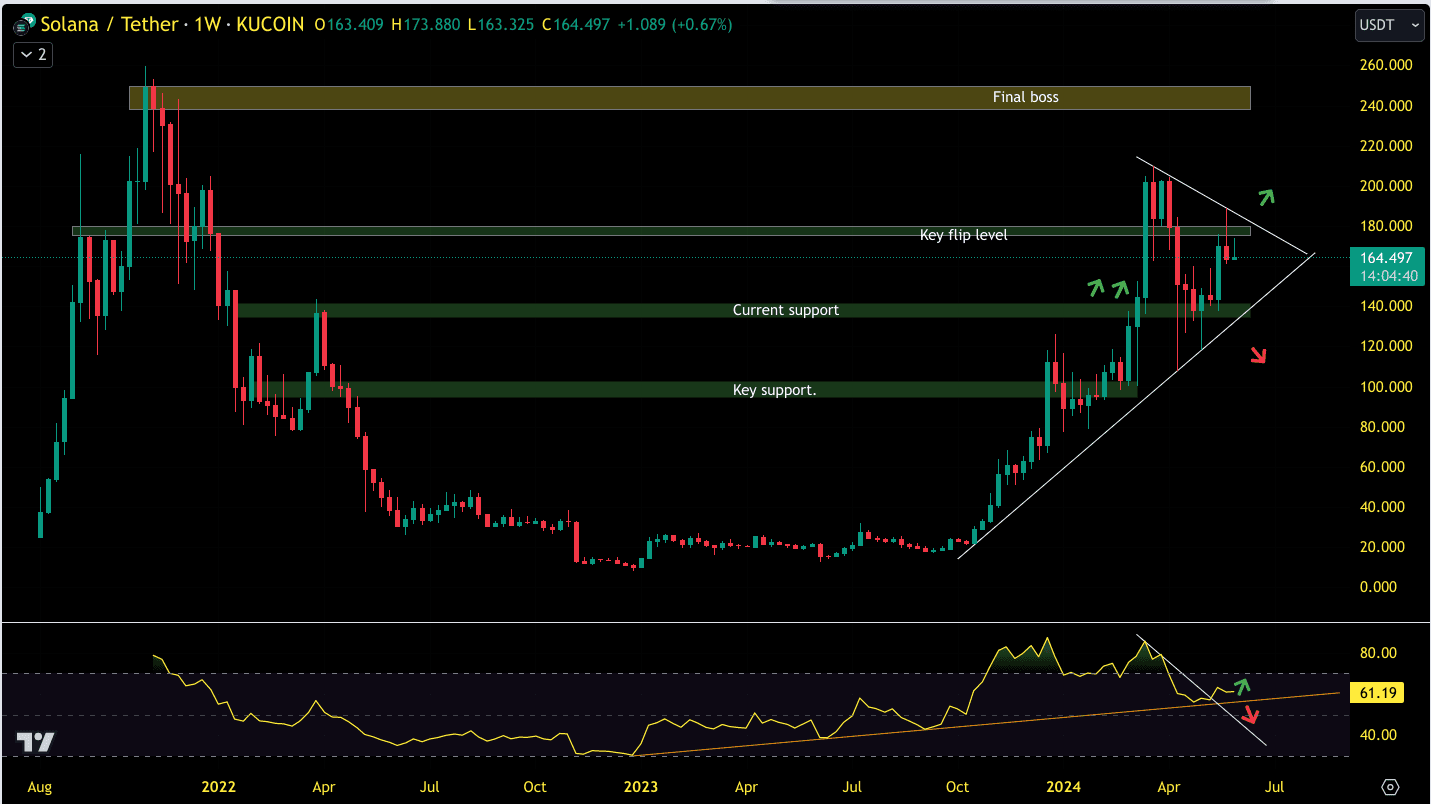Screen dimensions: 1431x804
Task: Click the high value H173.880
Action: coord(428,24)
